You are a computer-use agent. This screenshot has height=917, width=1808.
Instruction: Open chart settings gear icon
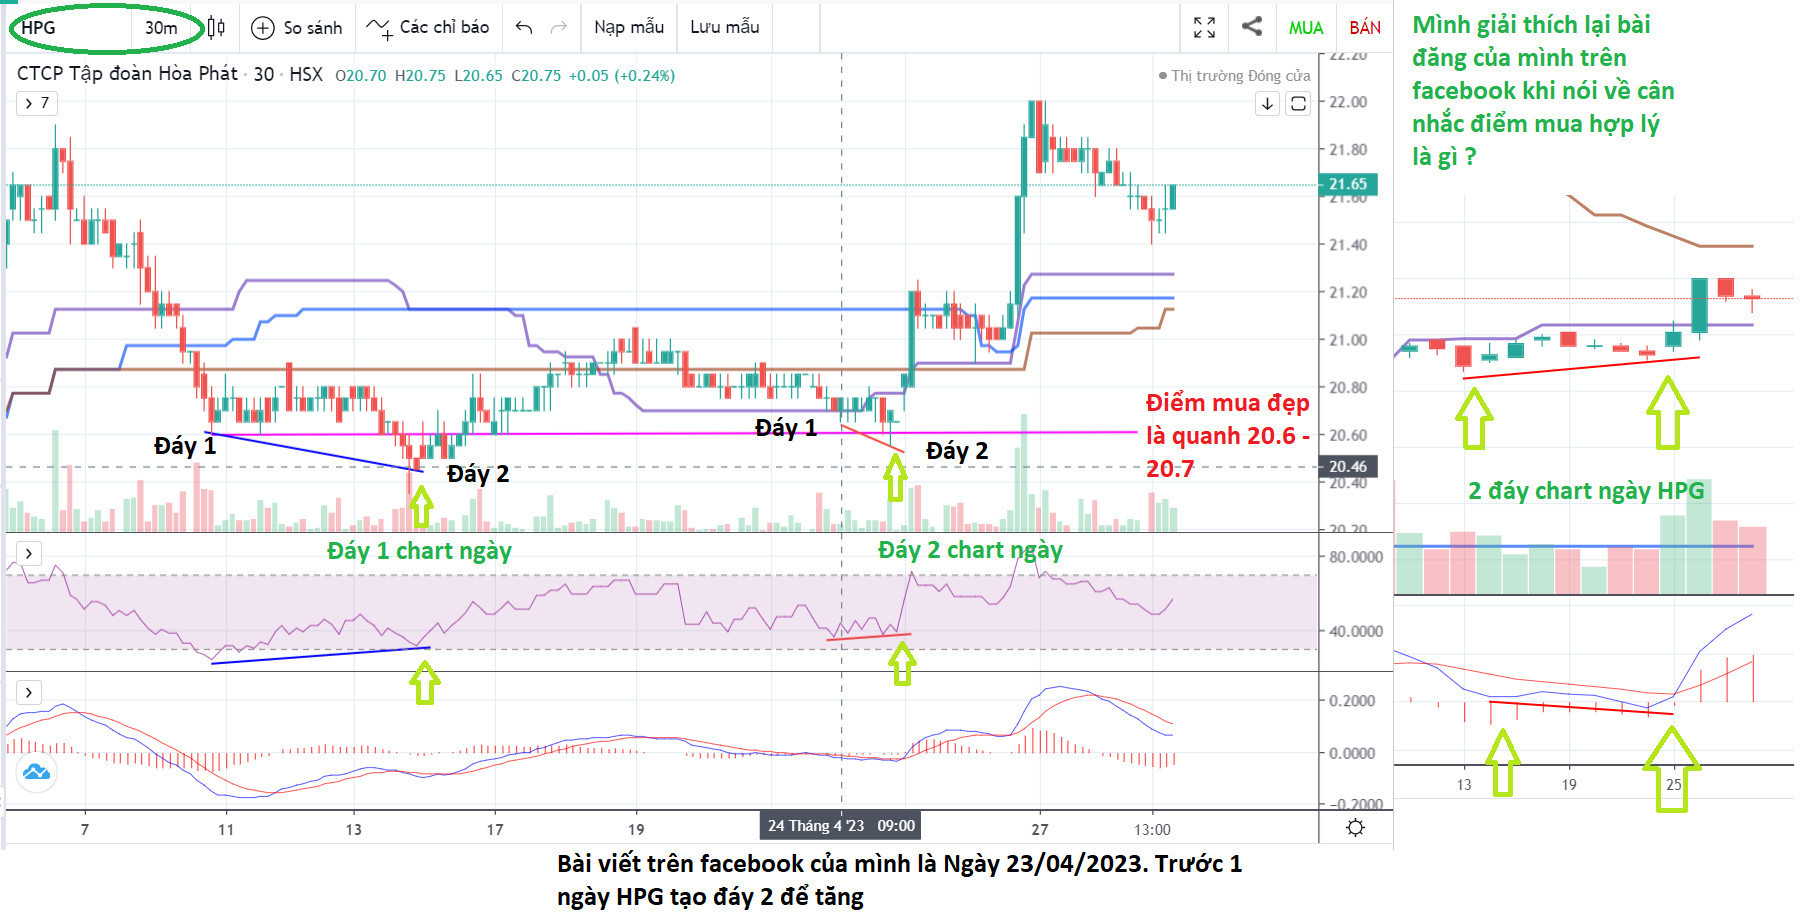pyautogui.click(x=1355, y=828)
